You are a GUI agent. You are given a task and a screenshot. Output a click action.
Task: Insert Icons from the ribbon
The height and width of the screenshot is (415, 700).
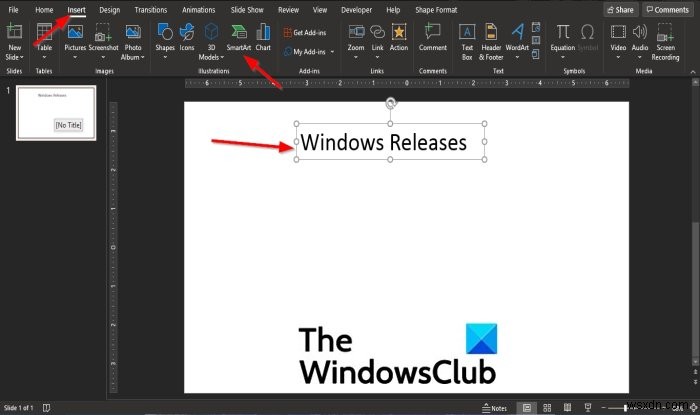(187, 37)
